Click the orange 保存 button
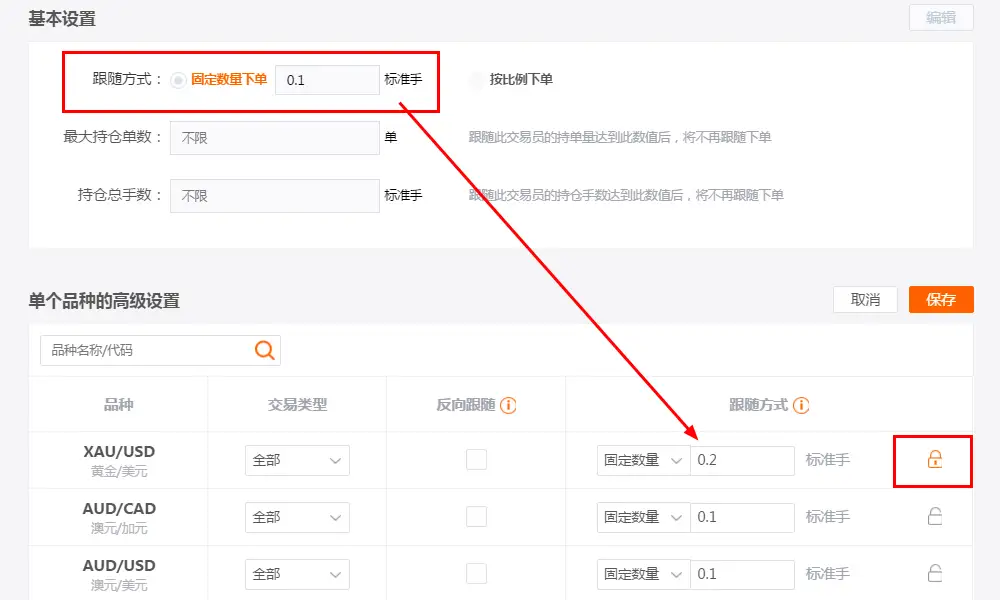 (x=941, y=300)
